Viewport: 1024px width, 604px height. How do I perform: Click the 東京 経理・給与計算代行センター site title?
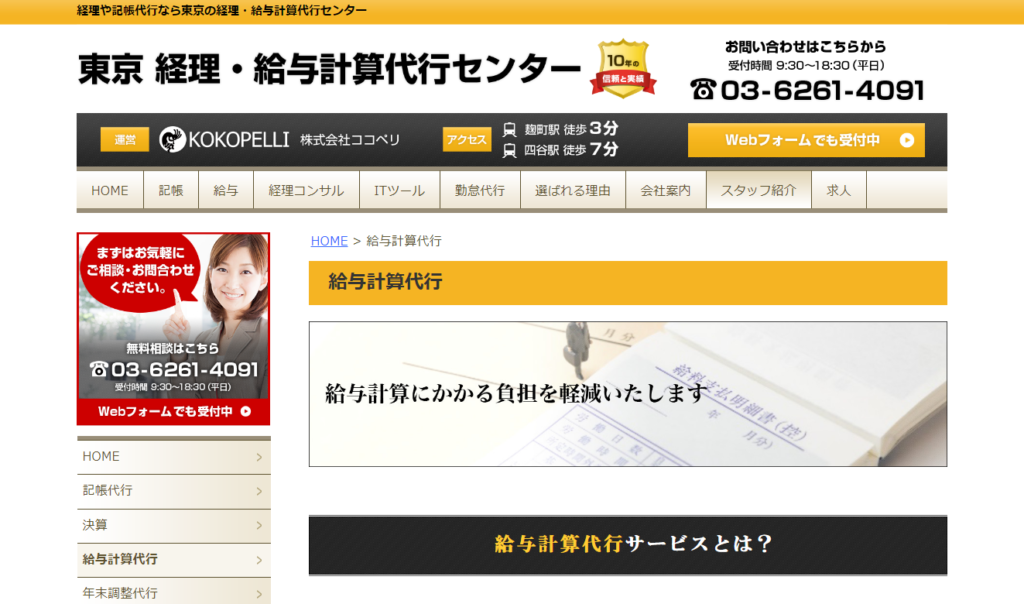point(329,69)
